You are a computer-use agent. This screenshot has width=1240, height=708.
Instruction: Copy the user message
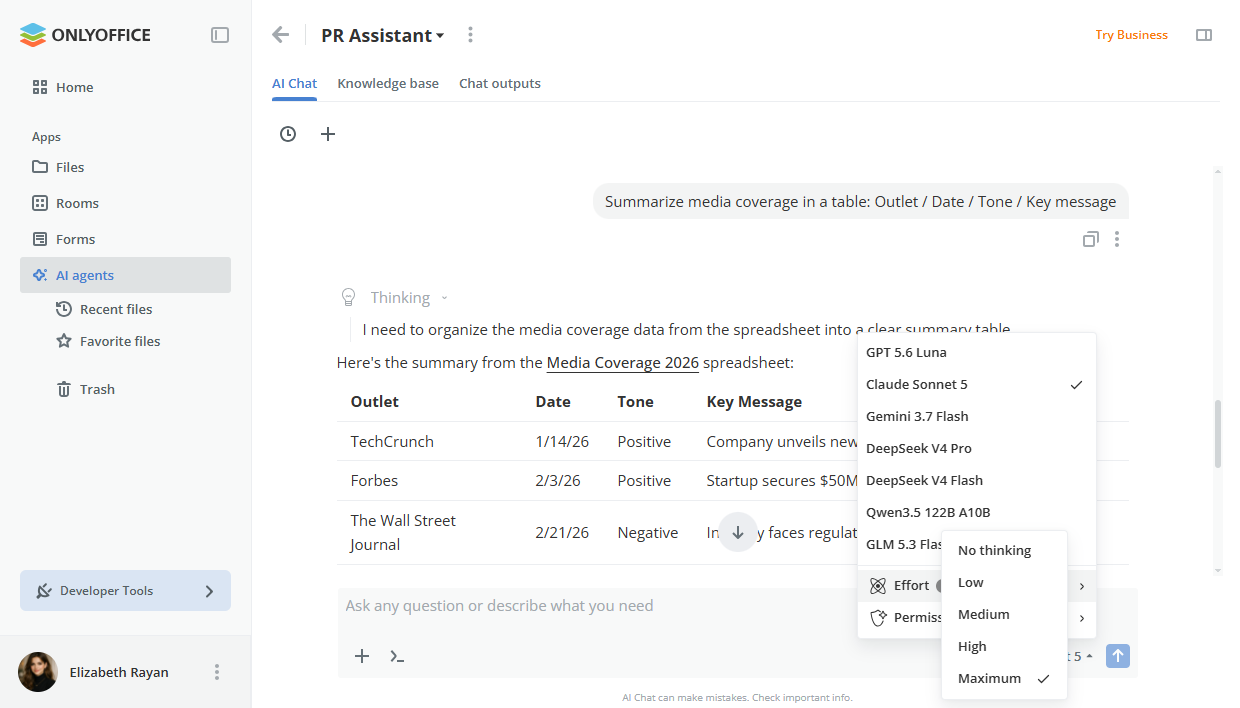(1091, 239)
